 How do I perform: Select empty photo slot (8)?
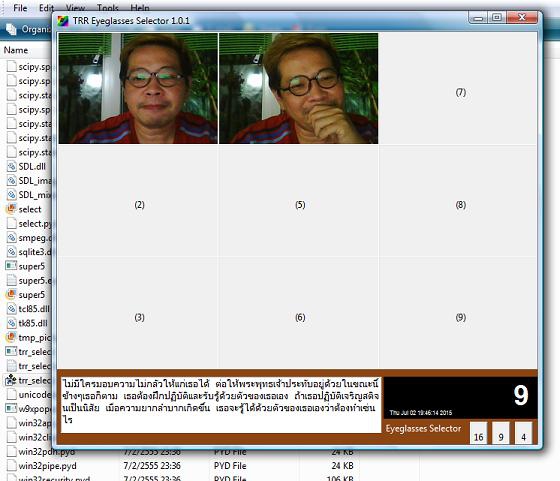(459, 201)
